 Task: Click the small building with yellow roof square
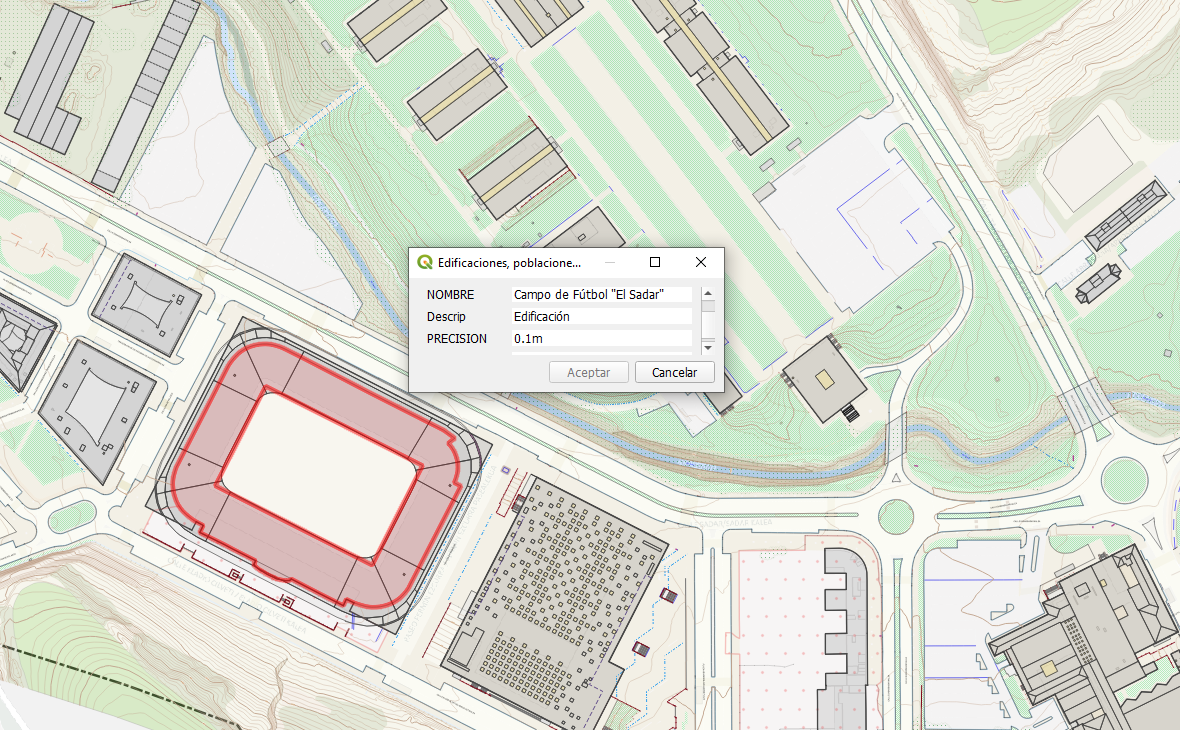823,378
